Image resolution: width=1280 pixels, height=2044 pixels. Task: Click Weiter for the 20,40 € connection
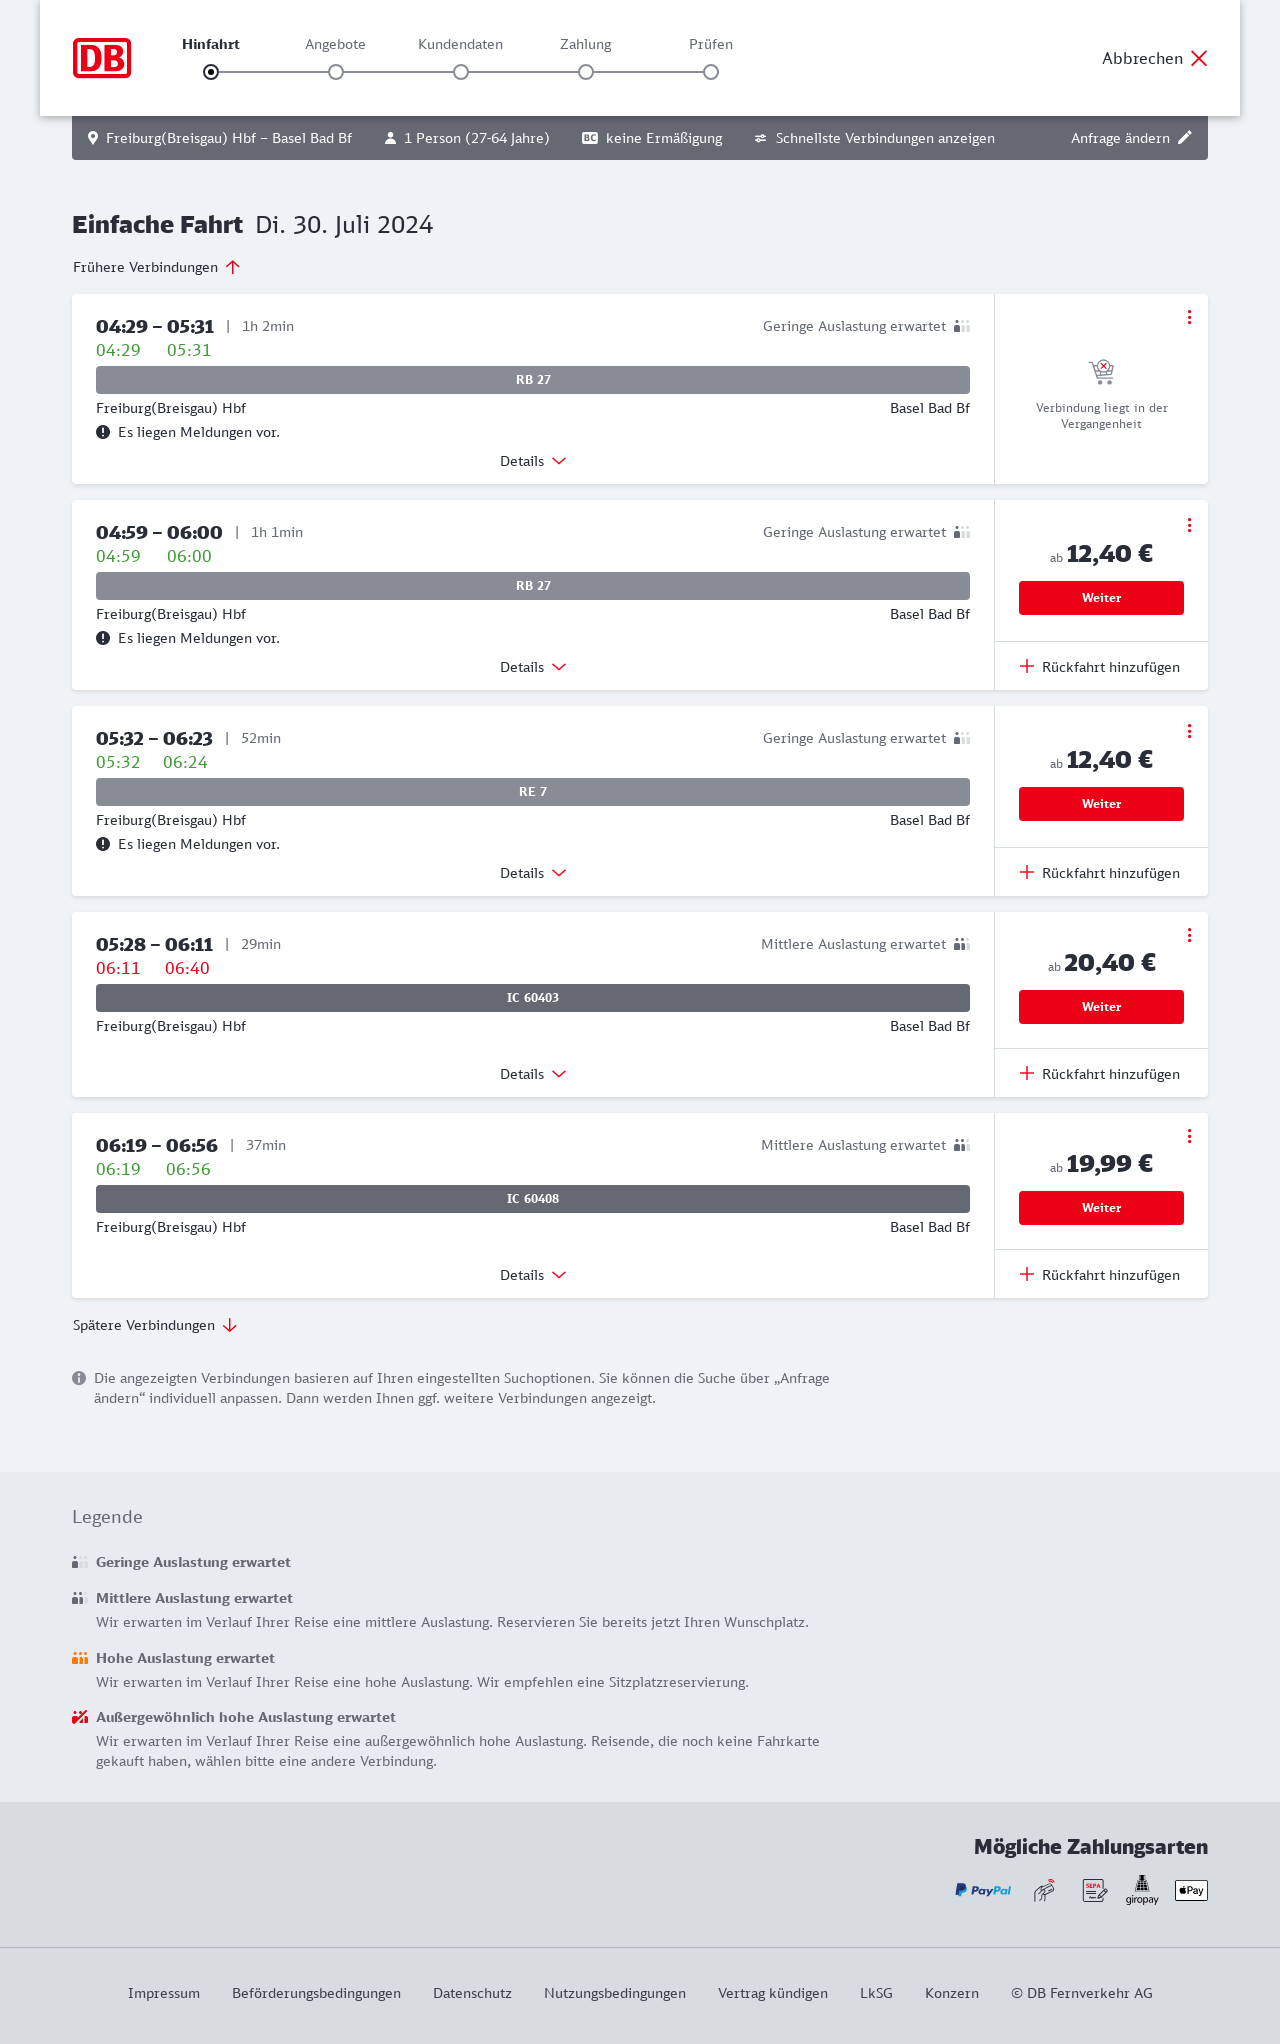pos(1101,1007)
